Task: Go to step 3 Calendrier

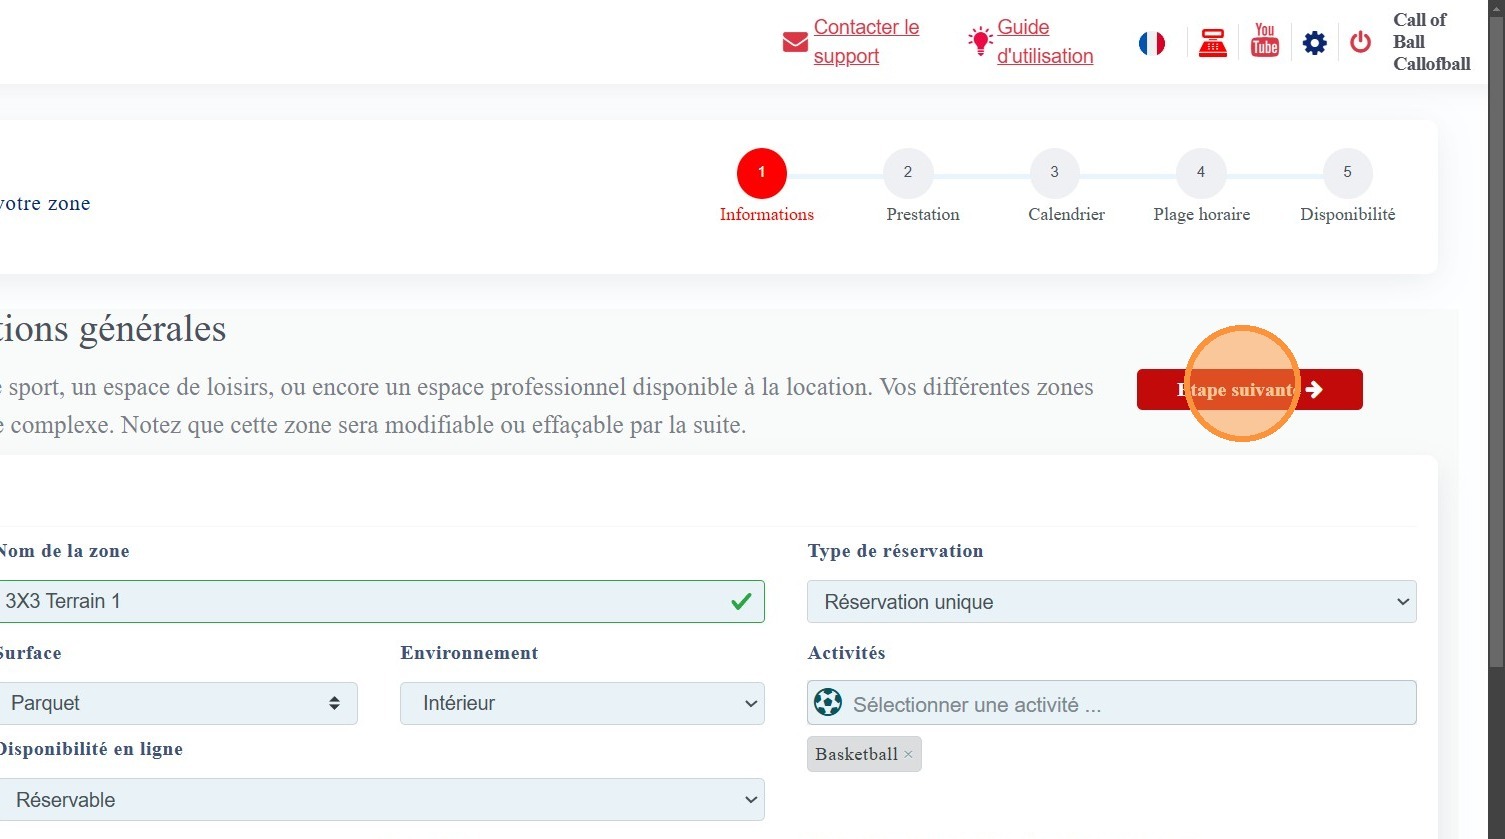Action: 1054,173
